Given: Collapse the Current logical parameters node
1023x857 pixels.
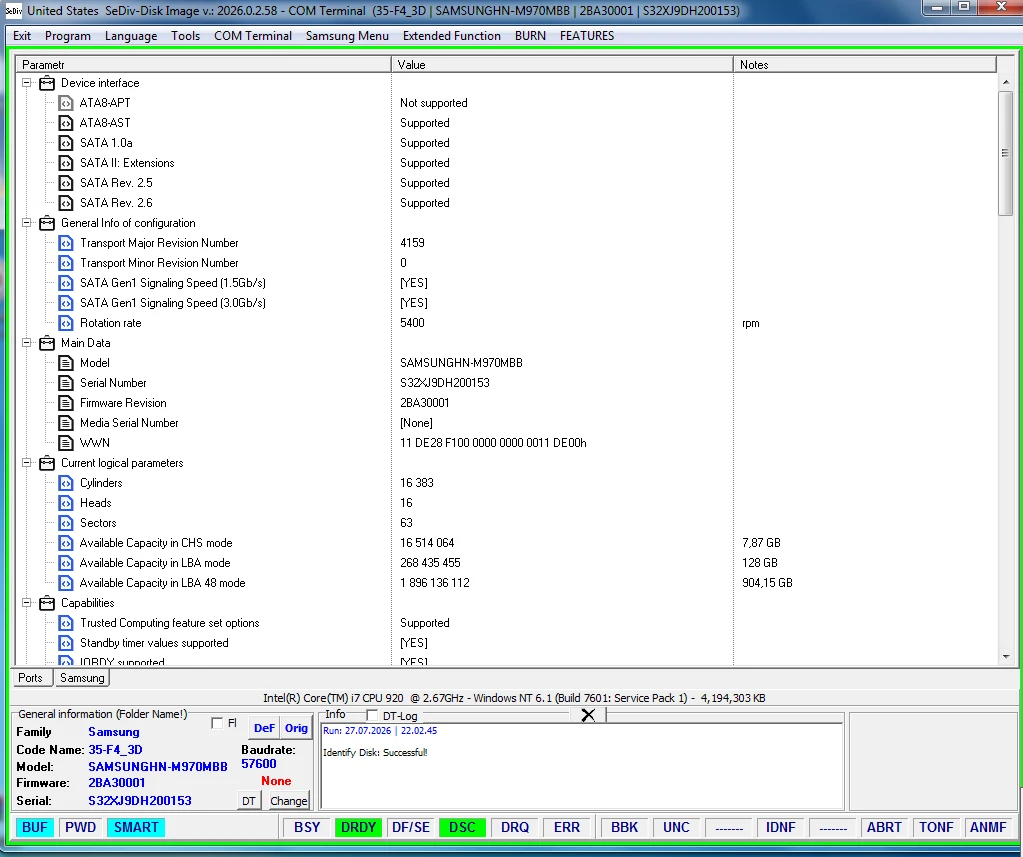Looking at the screenshot, I should tap(27, 463).
